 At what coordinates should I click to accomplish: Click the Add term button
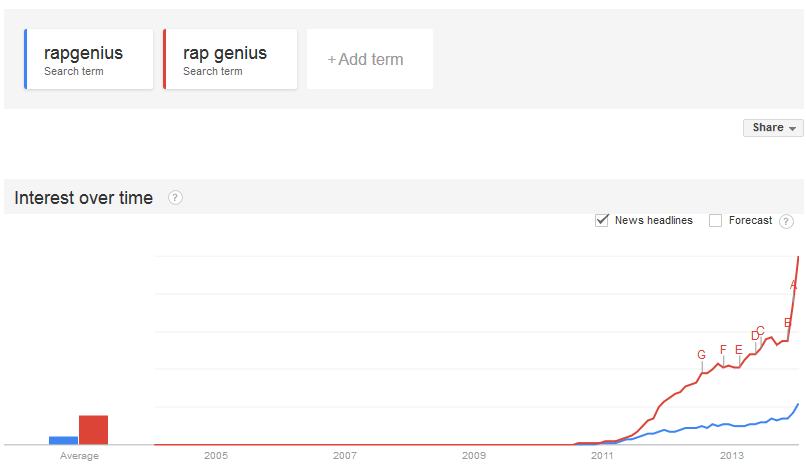click(369, 59)
